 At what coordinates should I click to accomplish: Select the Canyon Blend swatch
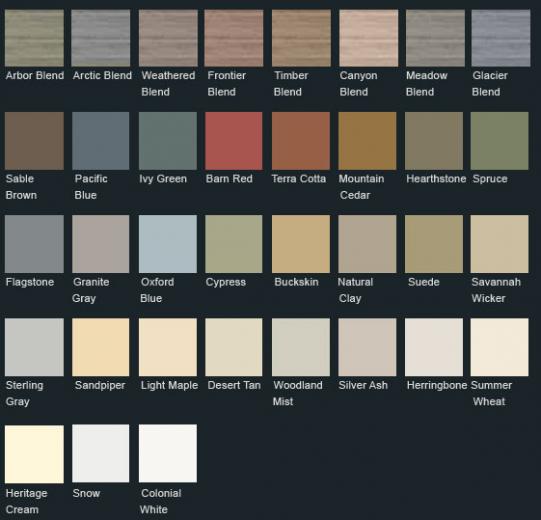[368, 38]
